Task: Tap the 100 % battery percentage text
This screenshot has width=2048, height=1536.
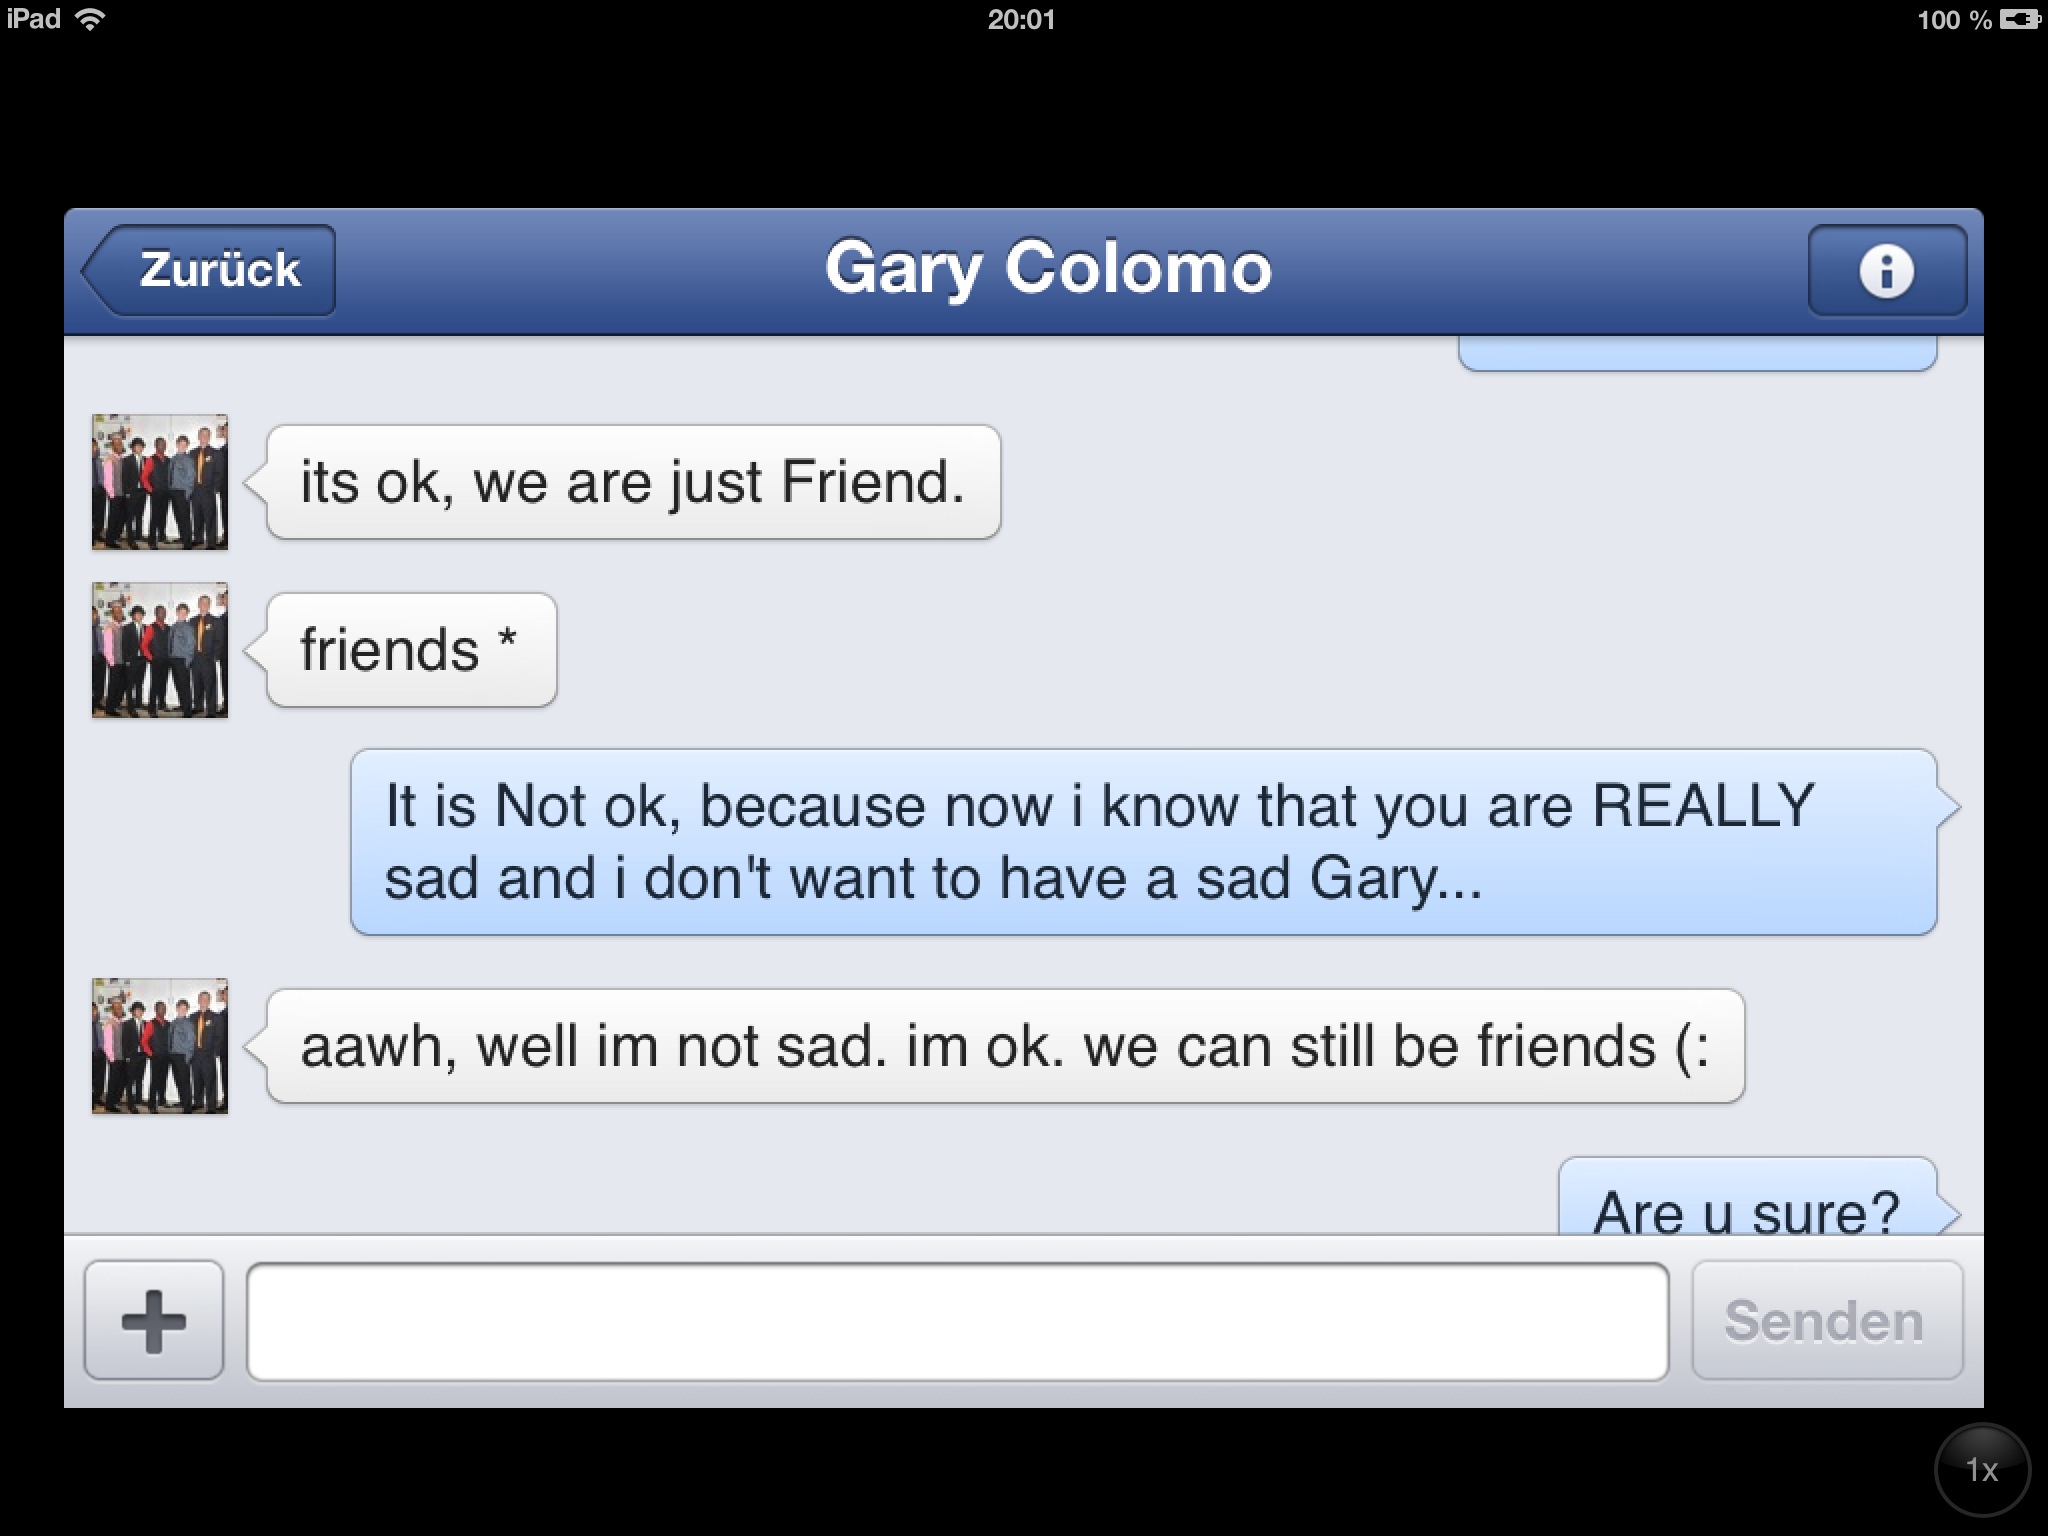Action: pos(1955,20)
